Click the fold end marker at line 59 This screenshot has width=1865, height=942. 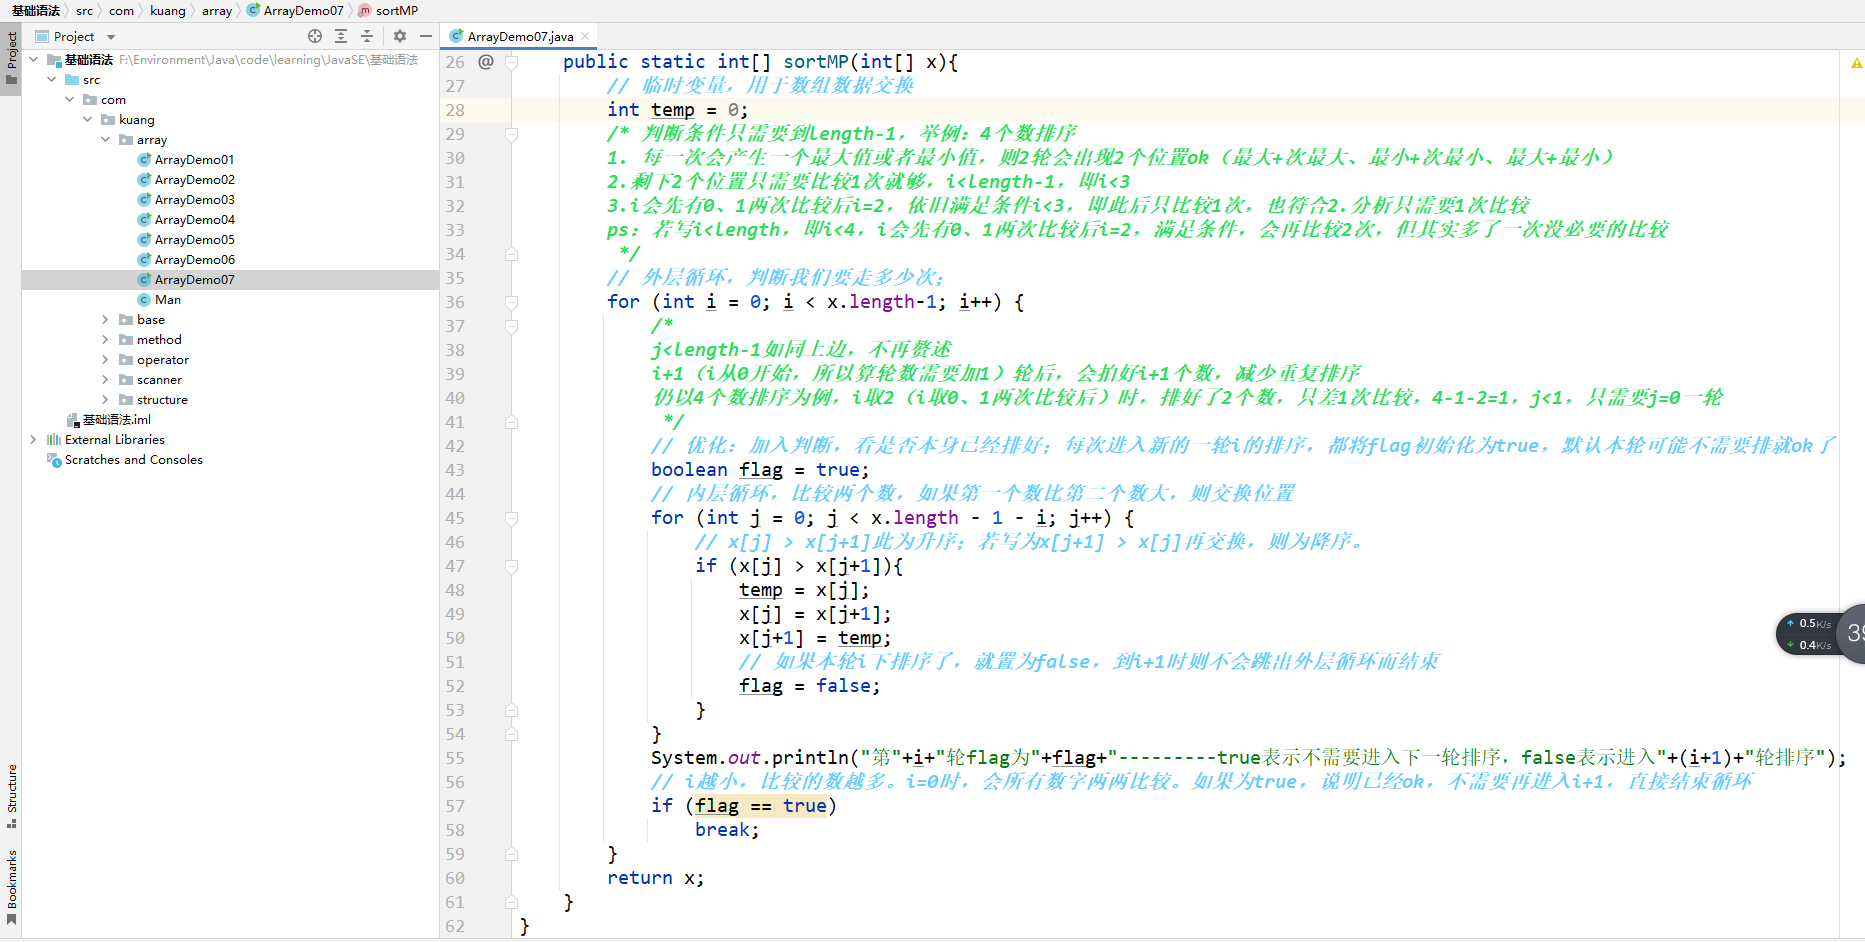tap(512, 854)
